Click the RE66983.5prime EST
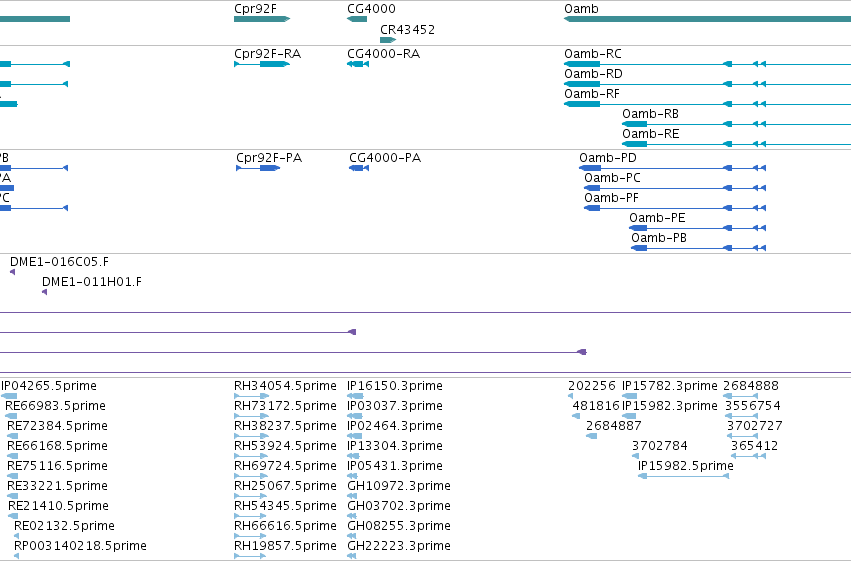 point(11,416)
